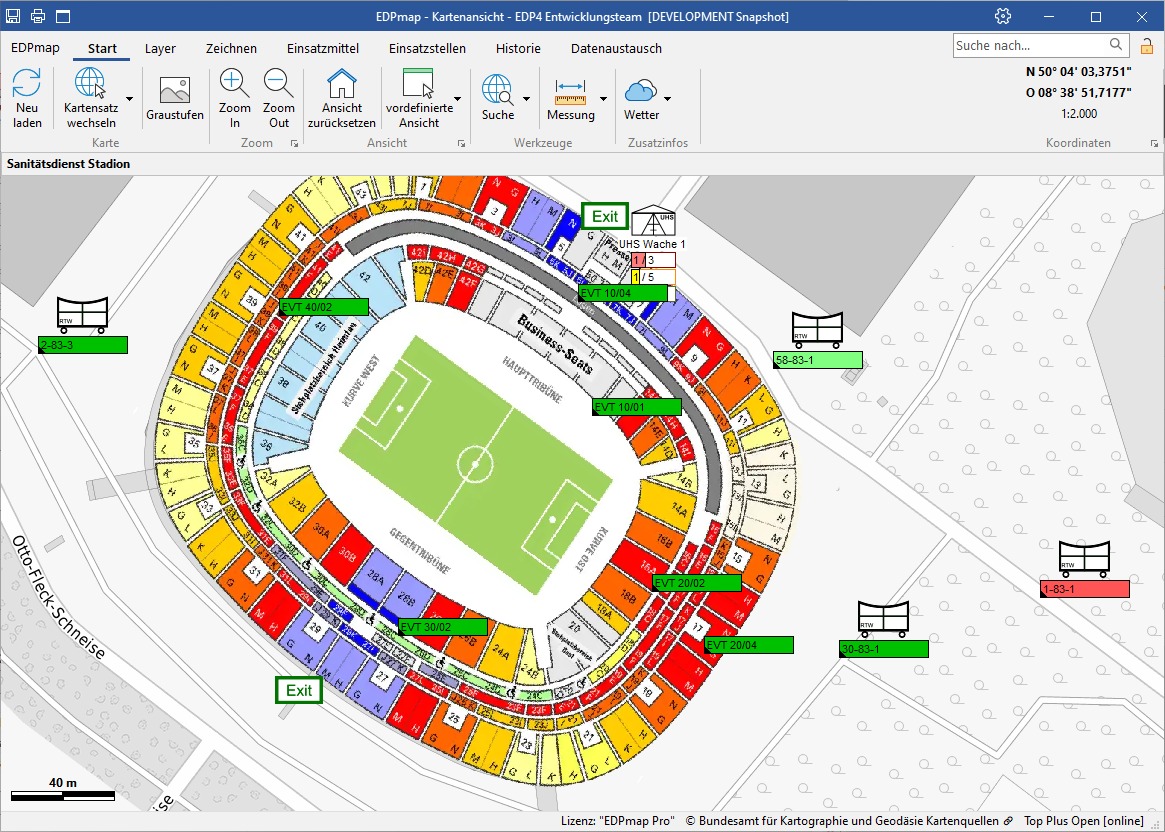
Task: Click the Top Plus Open [online] status text
Action: click(1084, 821)
